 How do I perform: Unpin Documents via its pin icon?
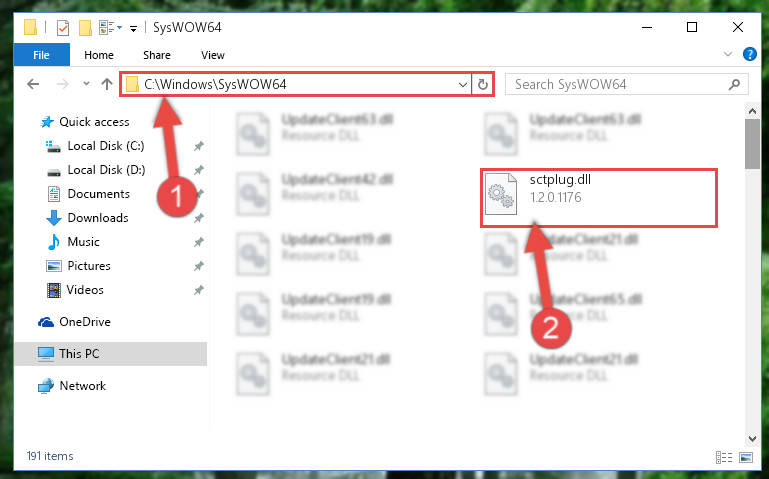(198, 194)
